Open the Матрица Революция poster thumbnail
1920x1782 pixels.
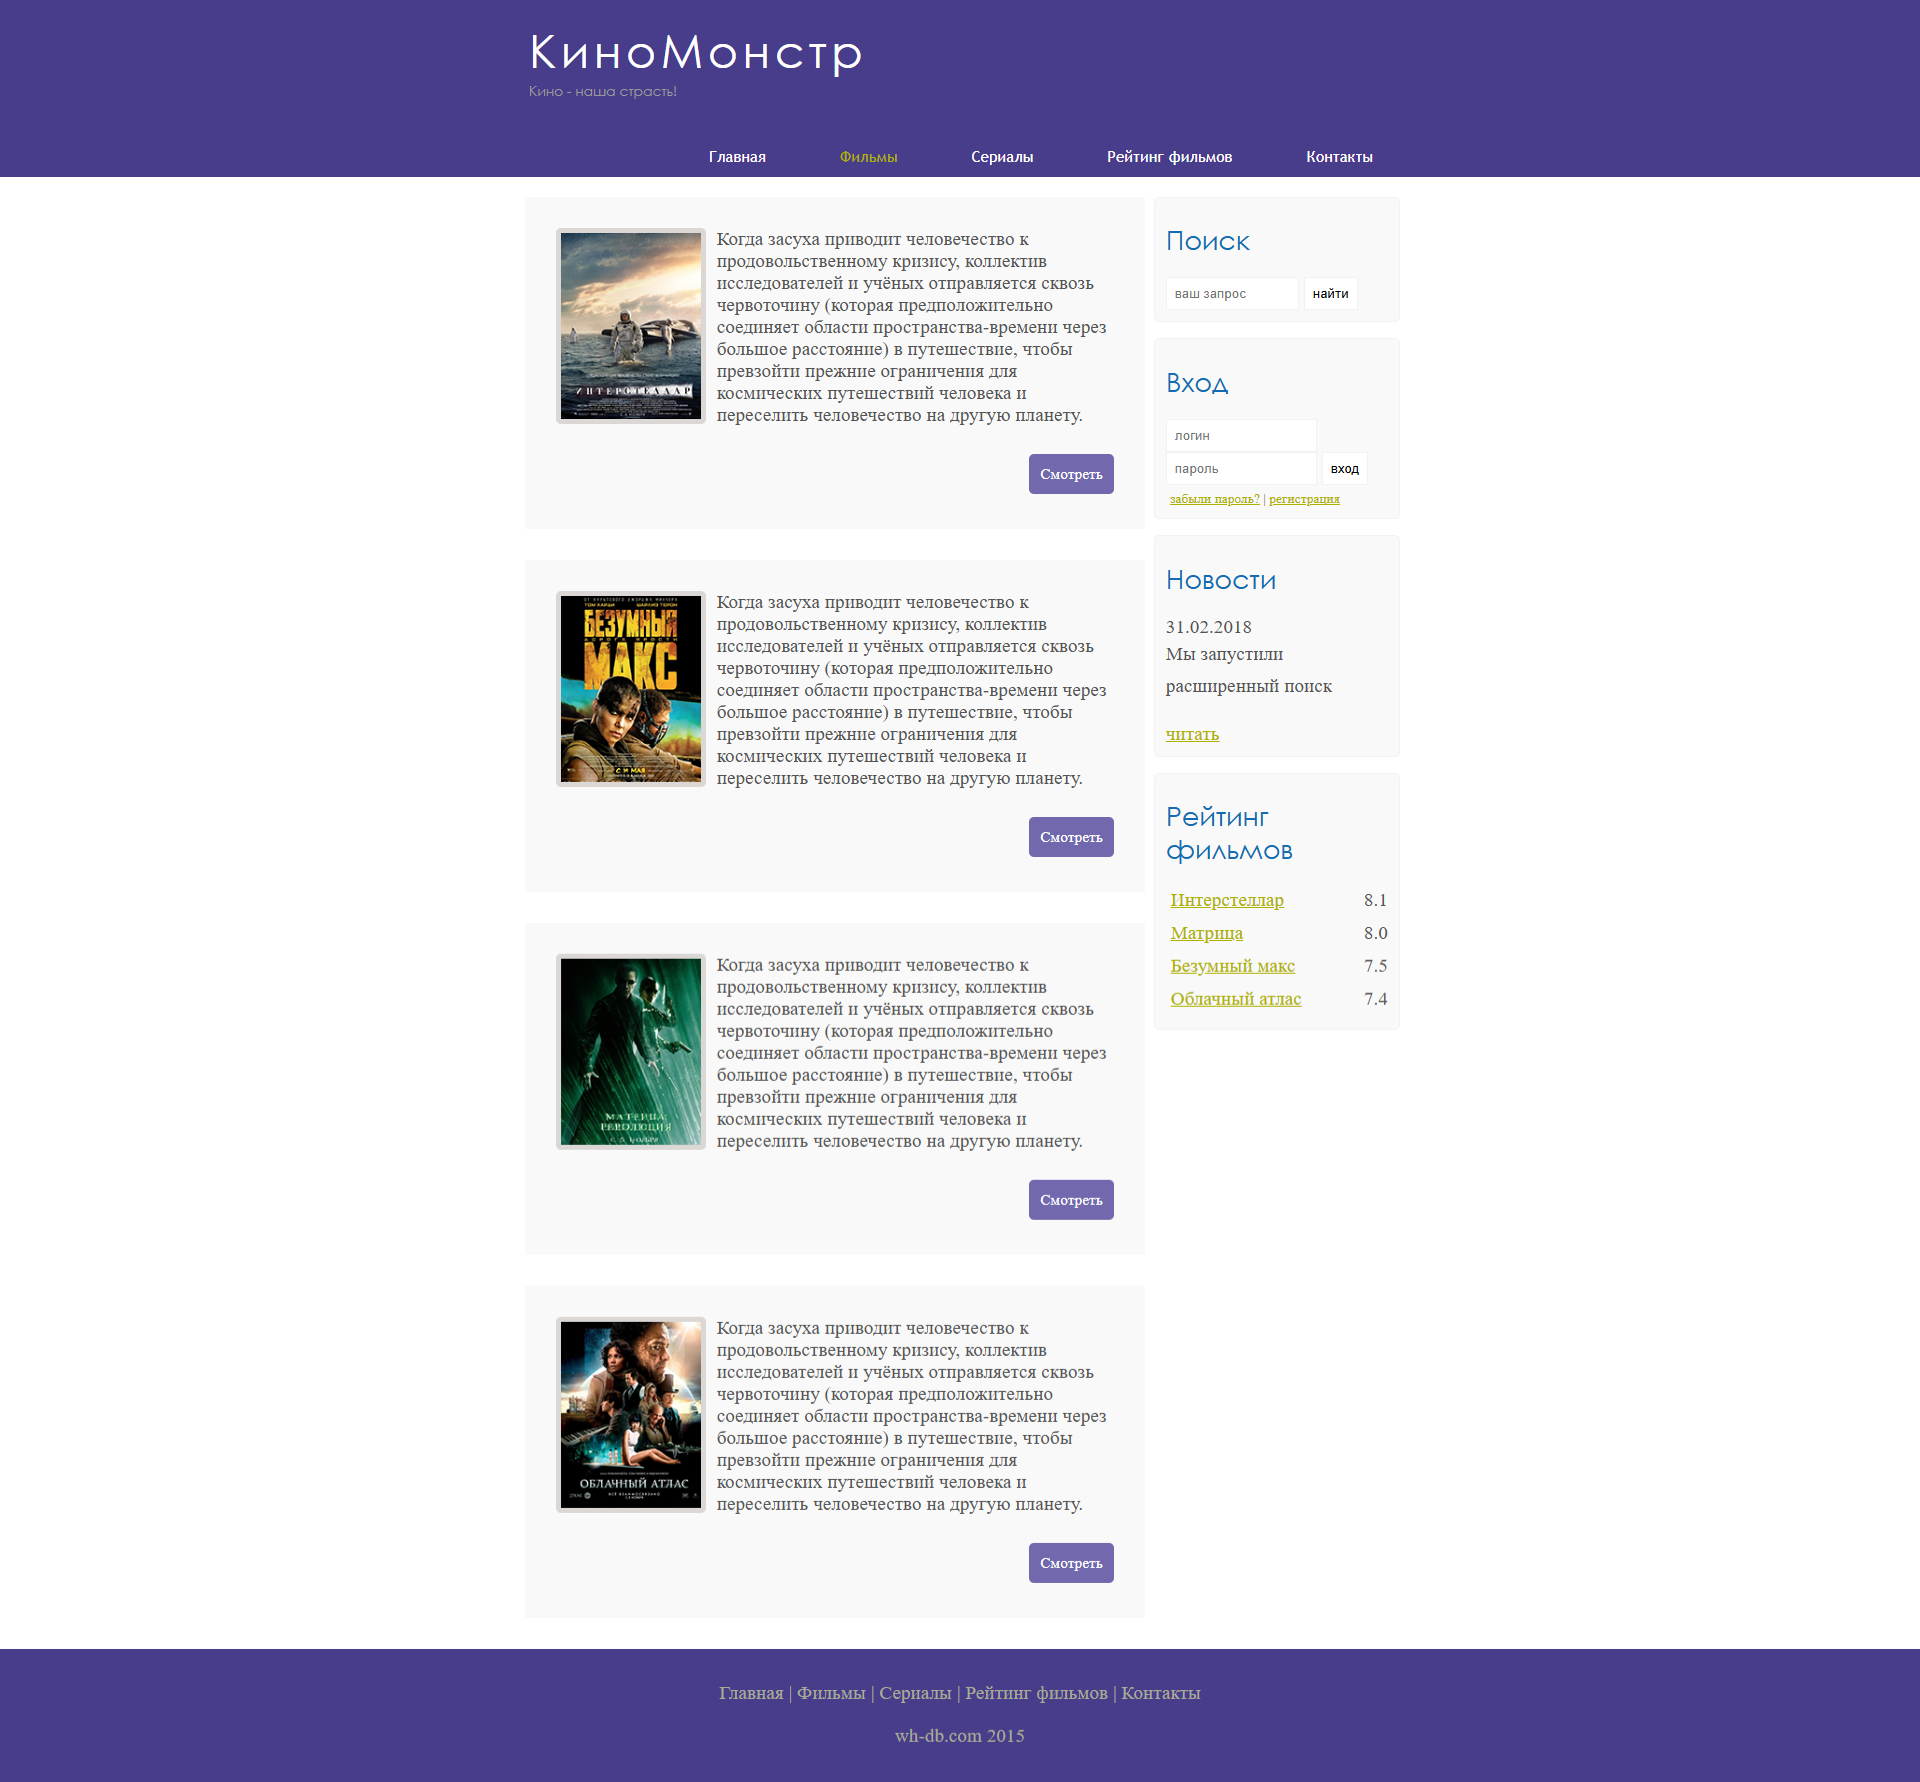coord(631,1052)
